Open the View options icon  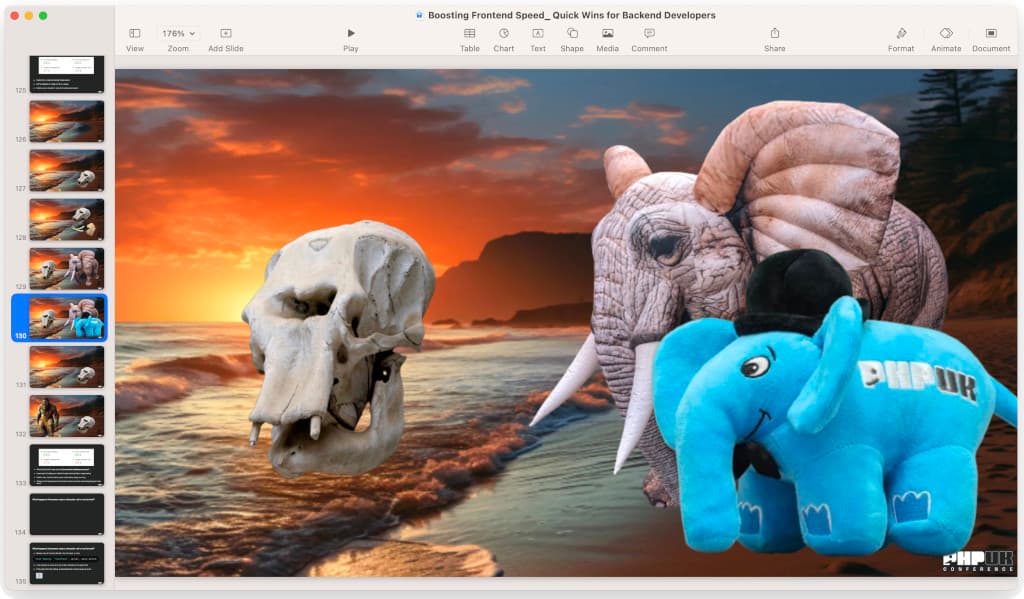(x=134, y=34)
